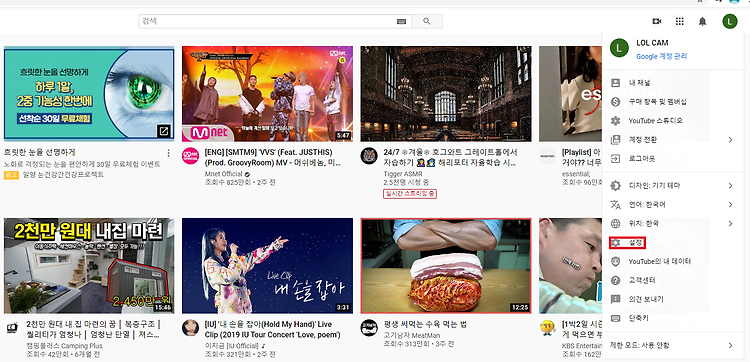750x362 pixels.
Task: Click the 계정 전환 icon
Action: [x=616, y=140]
